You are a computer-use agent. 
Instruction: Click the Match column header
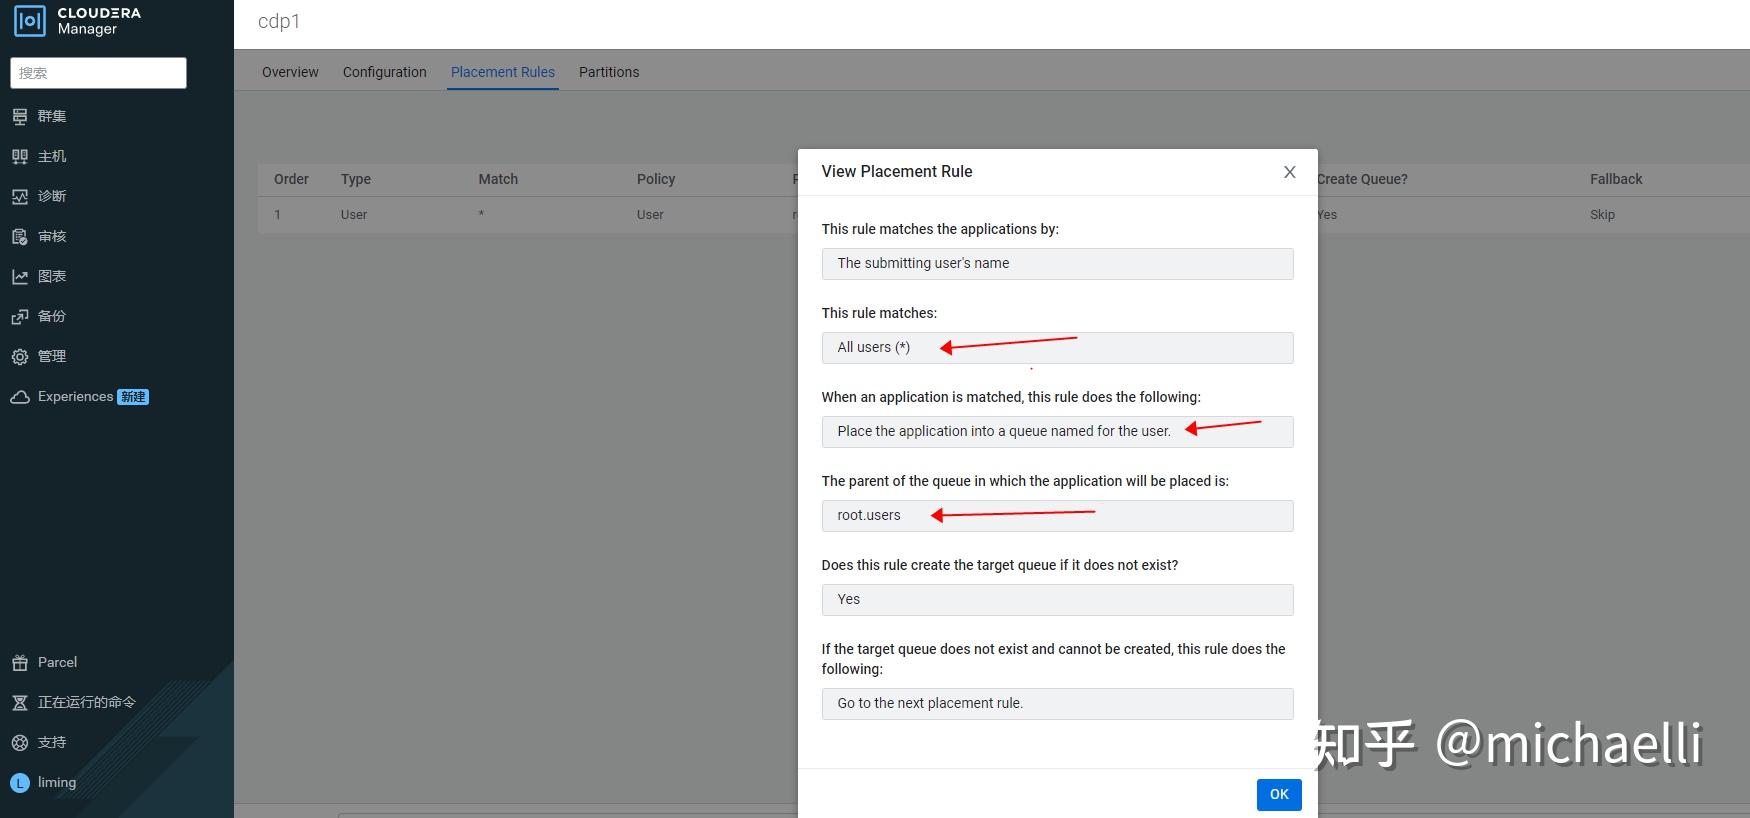[498, 179]
